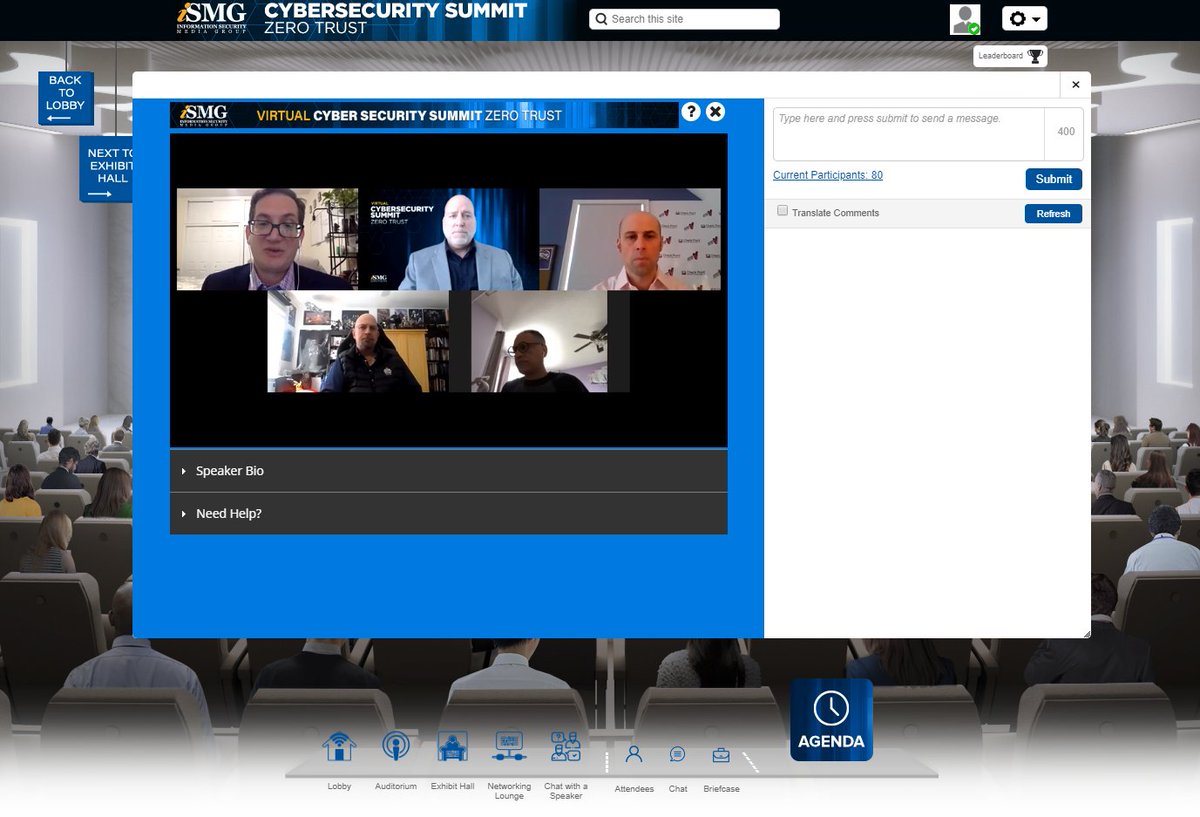Click the Search this site field
The height and width of the screenshot is (817, 1200).
click(x=684, y=19)
